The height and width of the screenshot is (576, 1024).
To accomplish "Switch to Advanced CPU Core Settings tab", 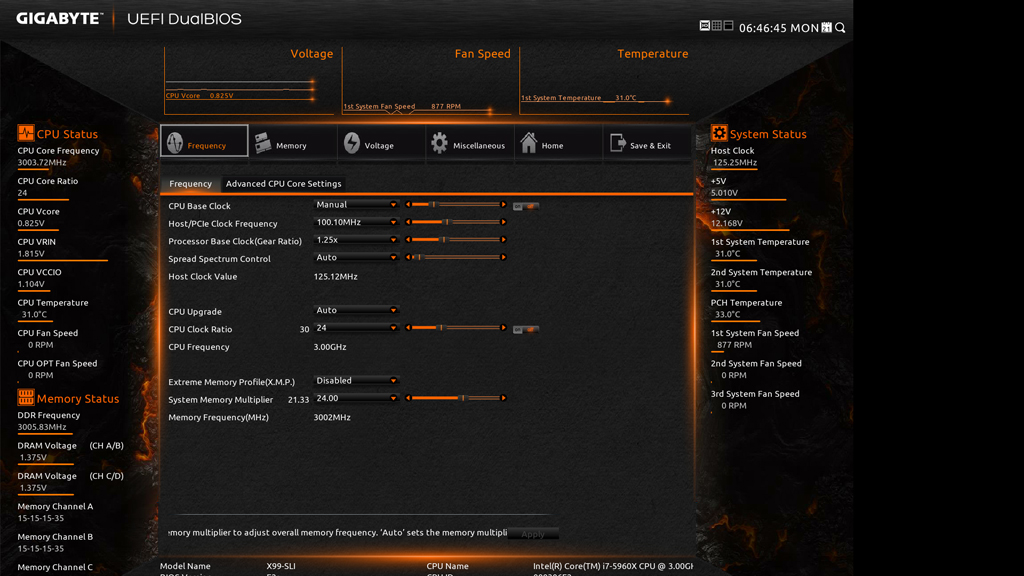I will coord(283,184).
